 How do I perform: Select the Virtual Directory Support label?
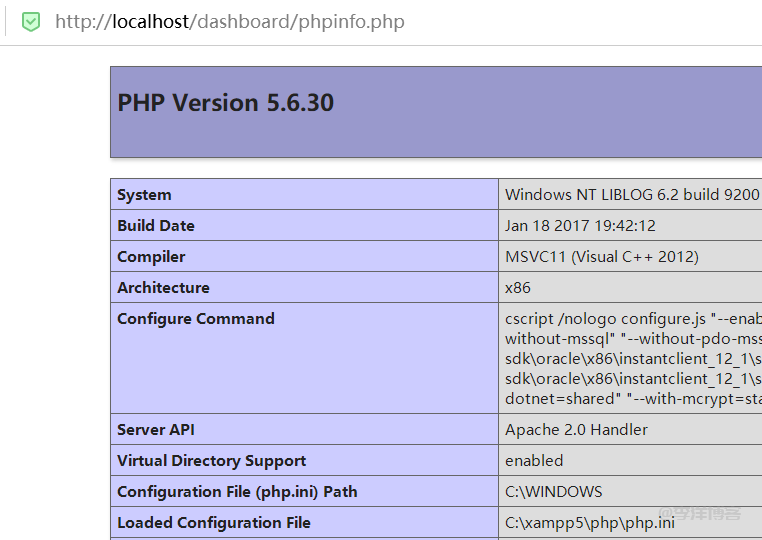tap(212, 461)
